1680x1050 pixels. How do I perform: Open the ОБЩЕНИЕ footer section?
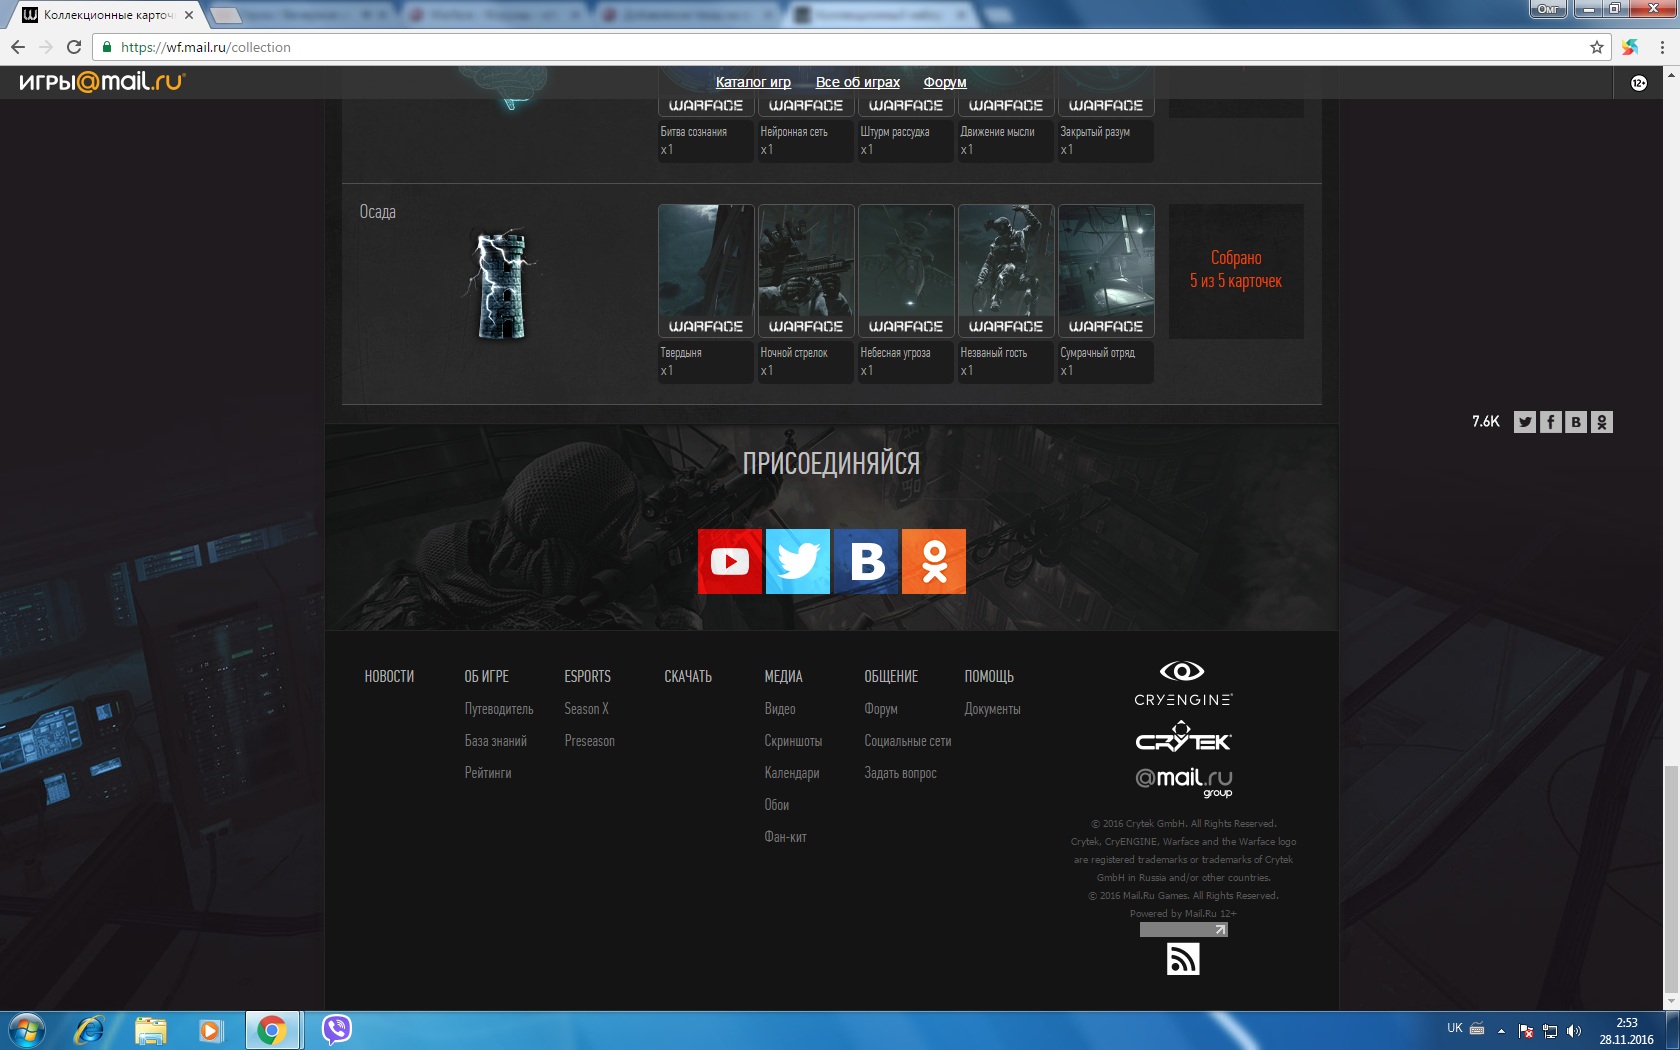(891, 677)
